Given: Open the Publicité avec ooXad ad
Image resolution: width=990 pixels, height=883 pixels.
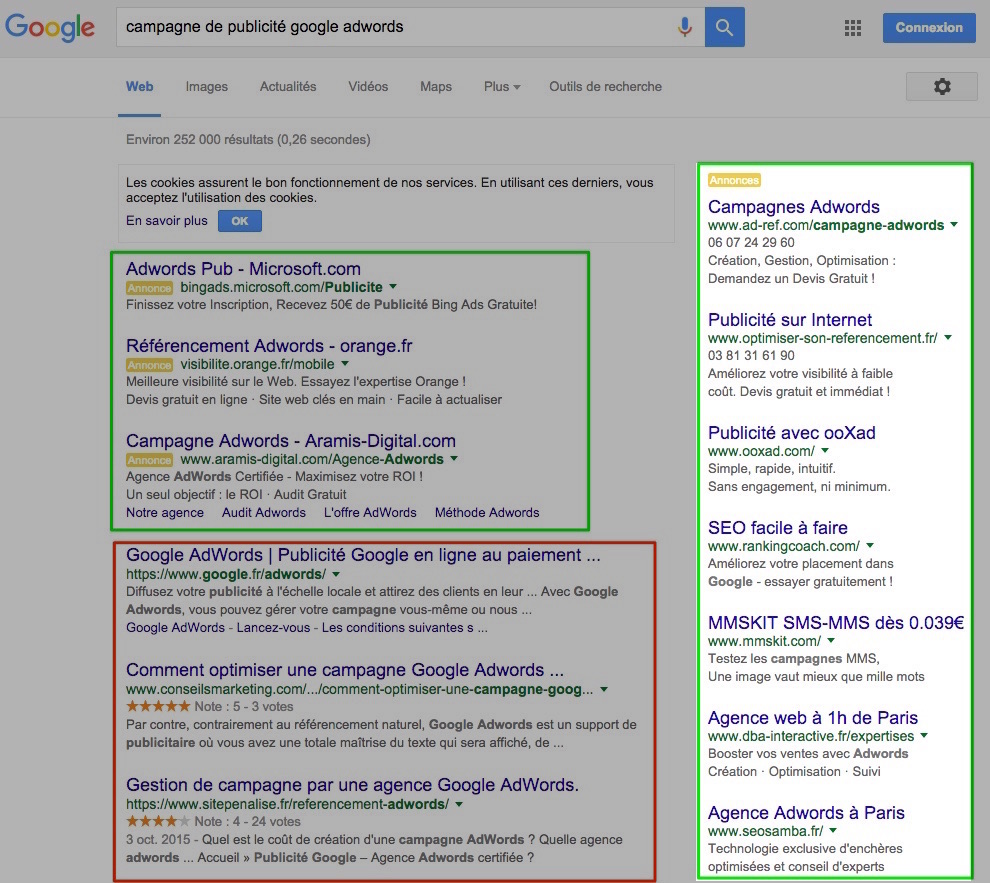Looking at the screenshot, I should point(792,432).
